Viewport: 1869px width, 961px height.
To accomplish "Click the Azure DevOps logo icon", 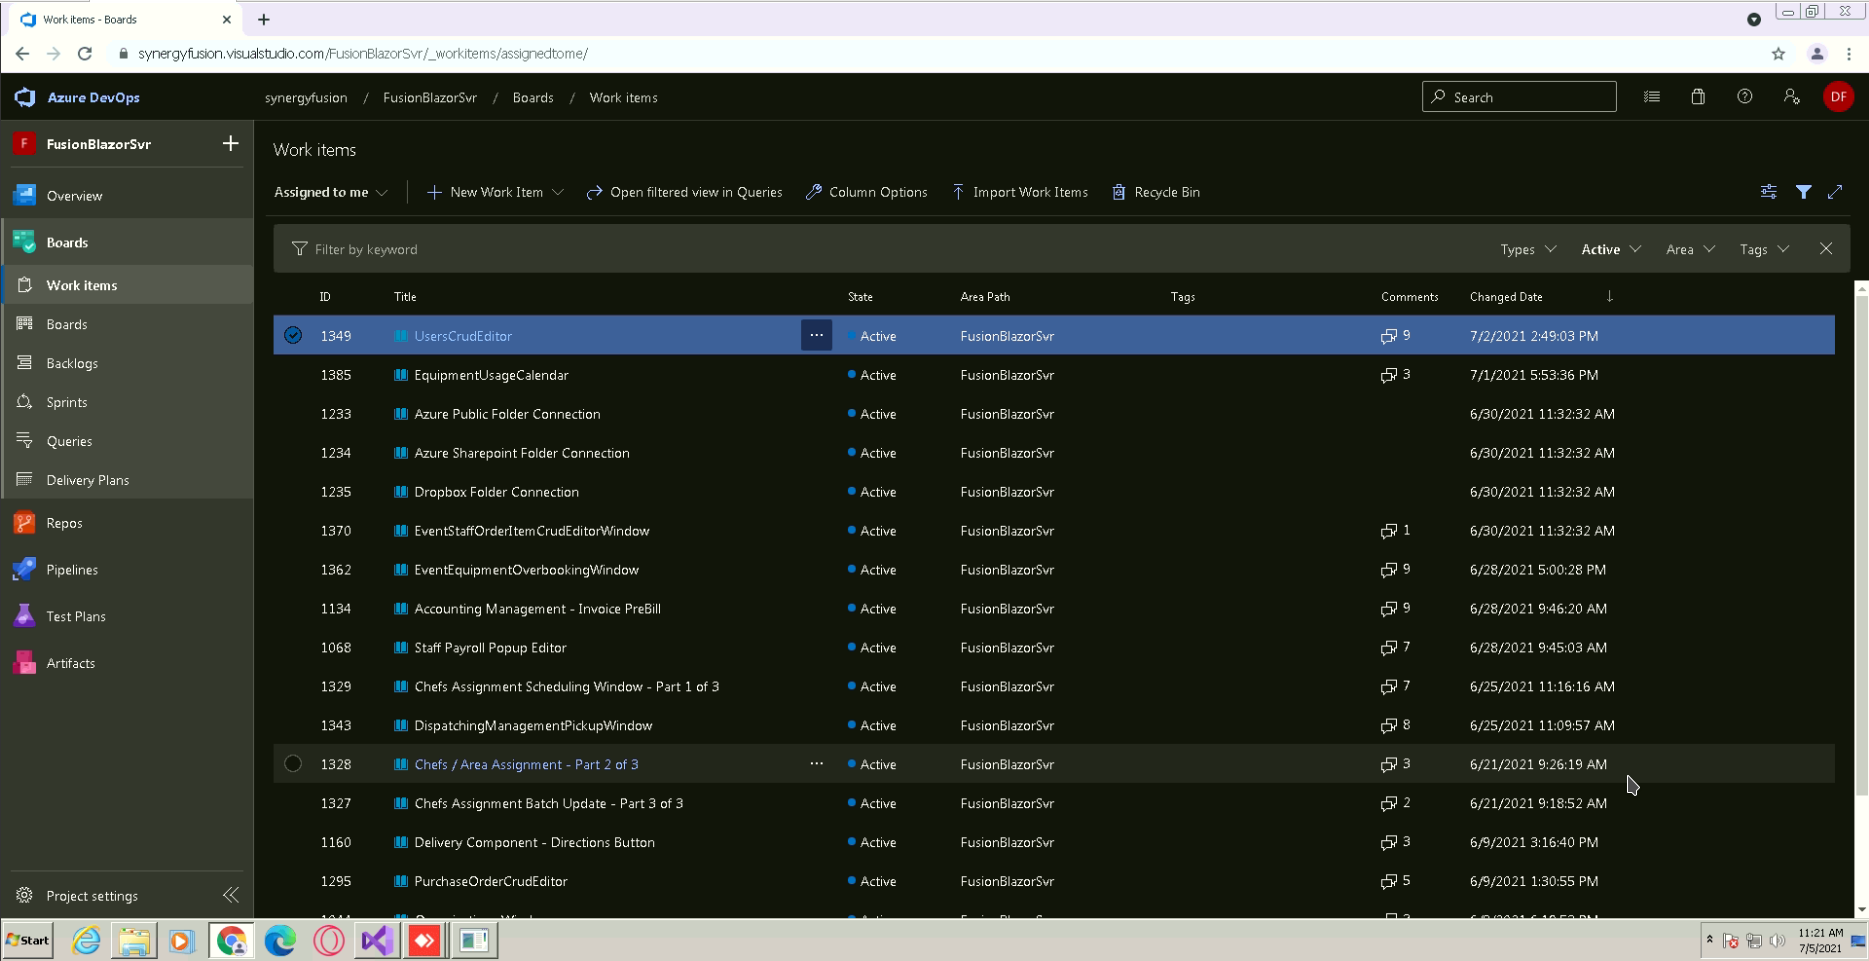I will [25, 97].
